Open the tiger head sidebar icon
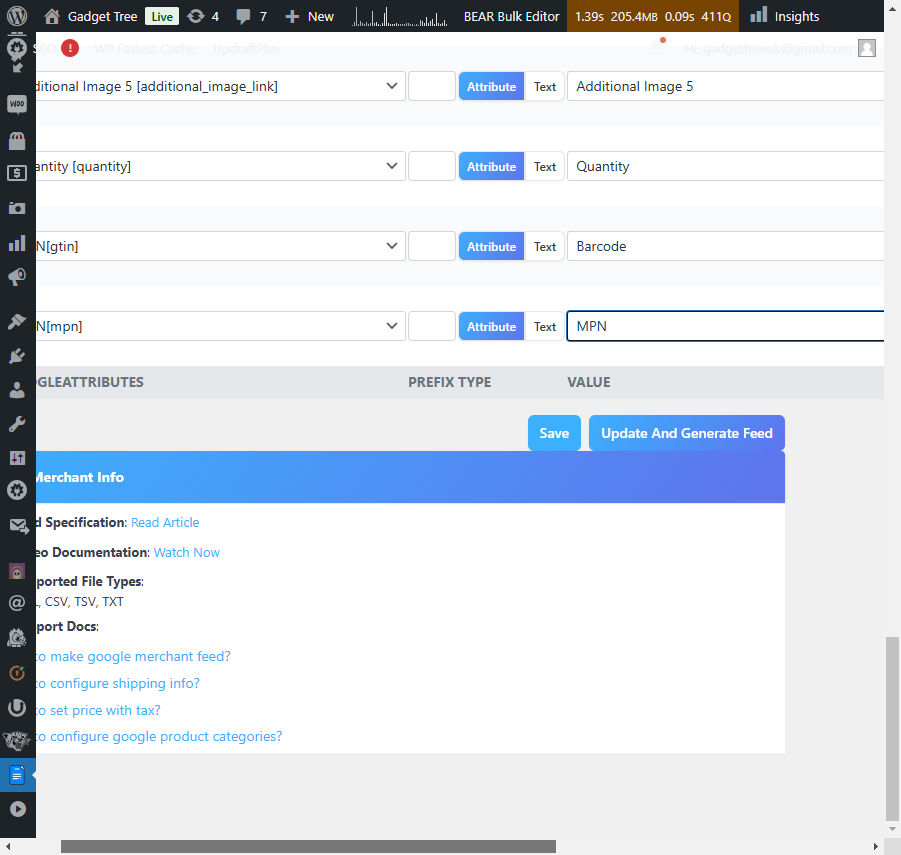The width and height of the screenshot is (901, 855). [x=16, y=741]
